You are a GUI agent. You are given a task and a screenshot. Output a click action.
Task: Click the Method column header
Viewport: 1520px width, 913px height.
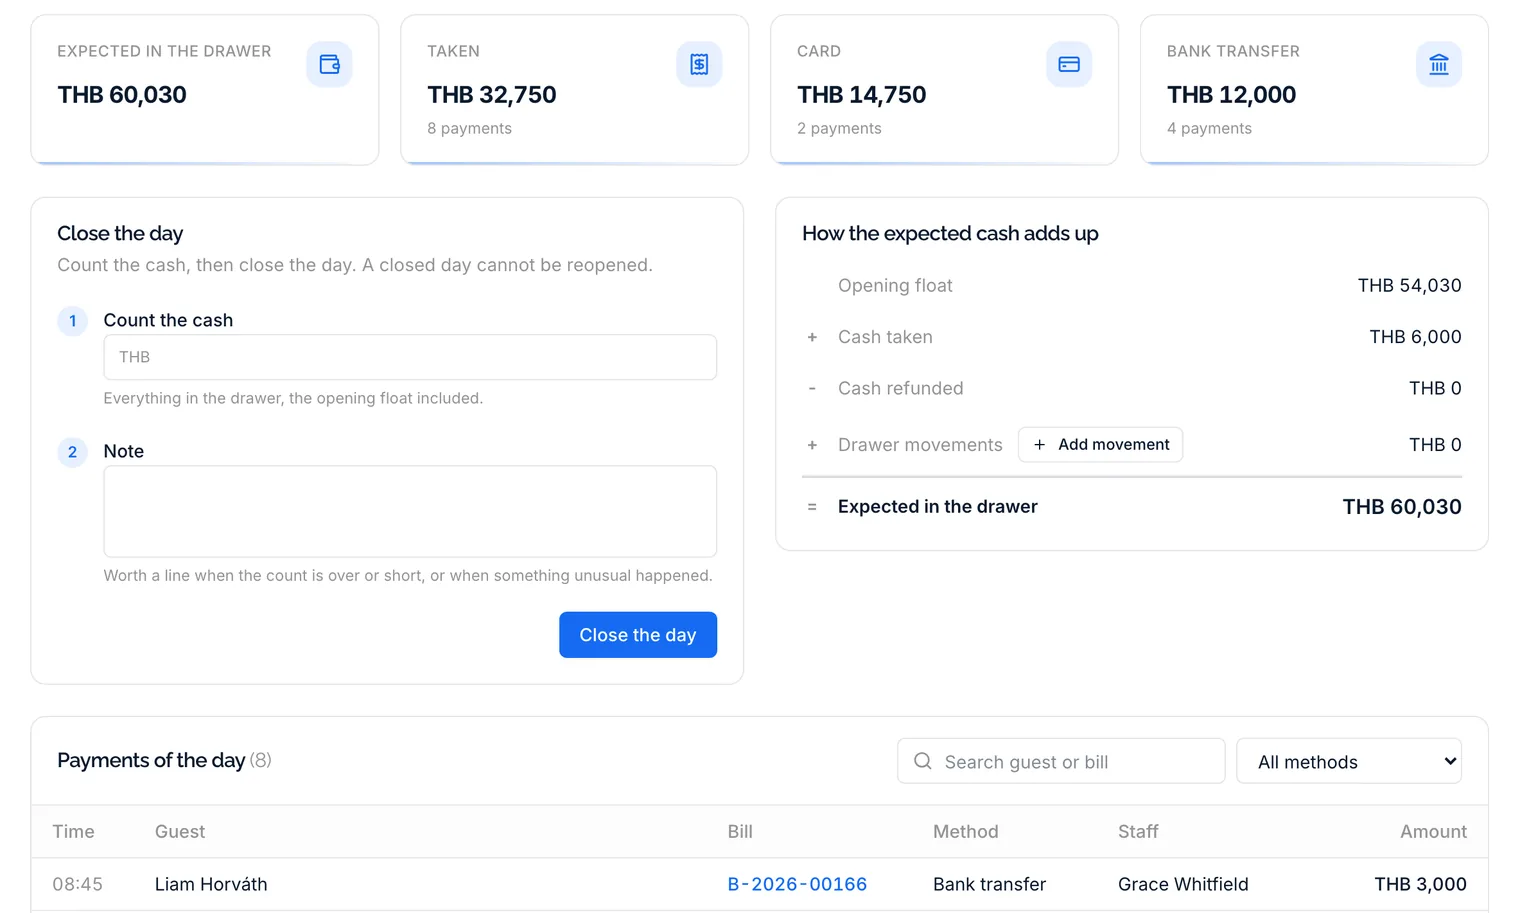pyautogui.click(x=966, y=832)
